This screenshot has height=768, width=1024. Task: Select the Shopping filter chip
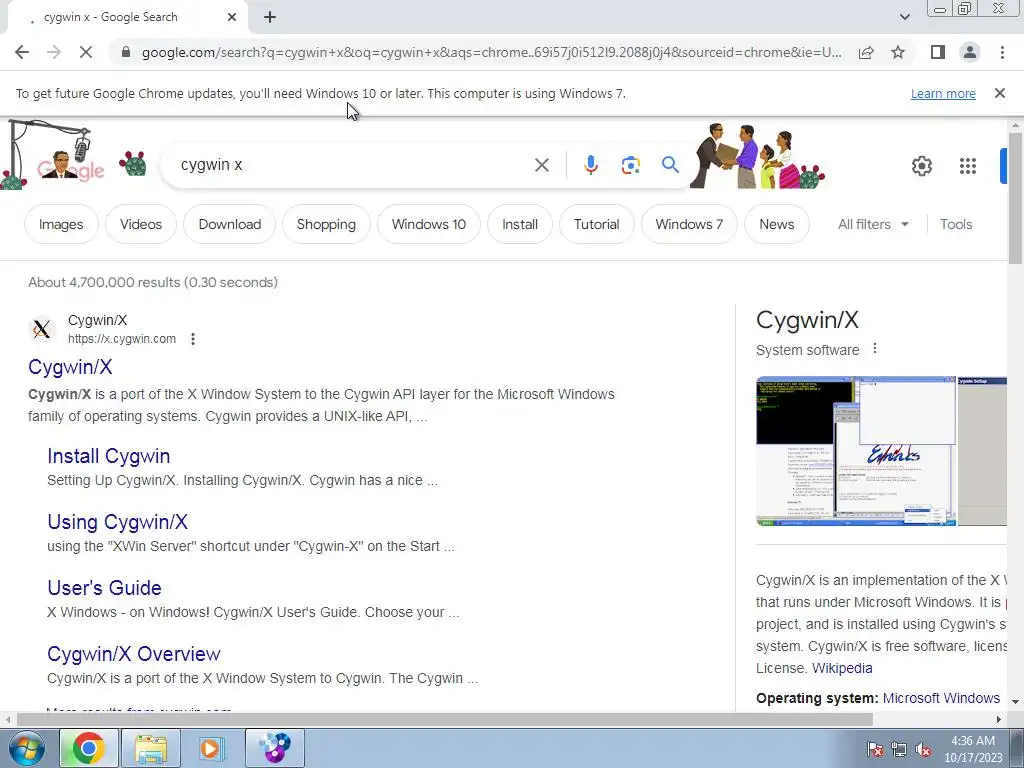click(326, 224)
